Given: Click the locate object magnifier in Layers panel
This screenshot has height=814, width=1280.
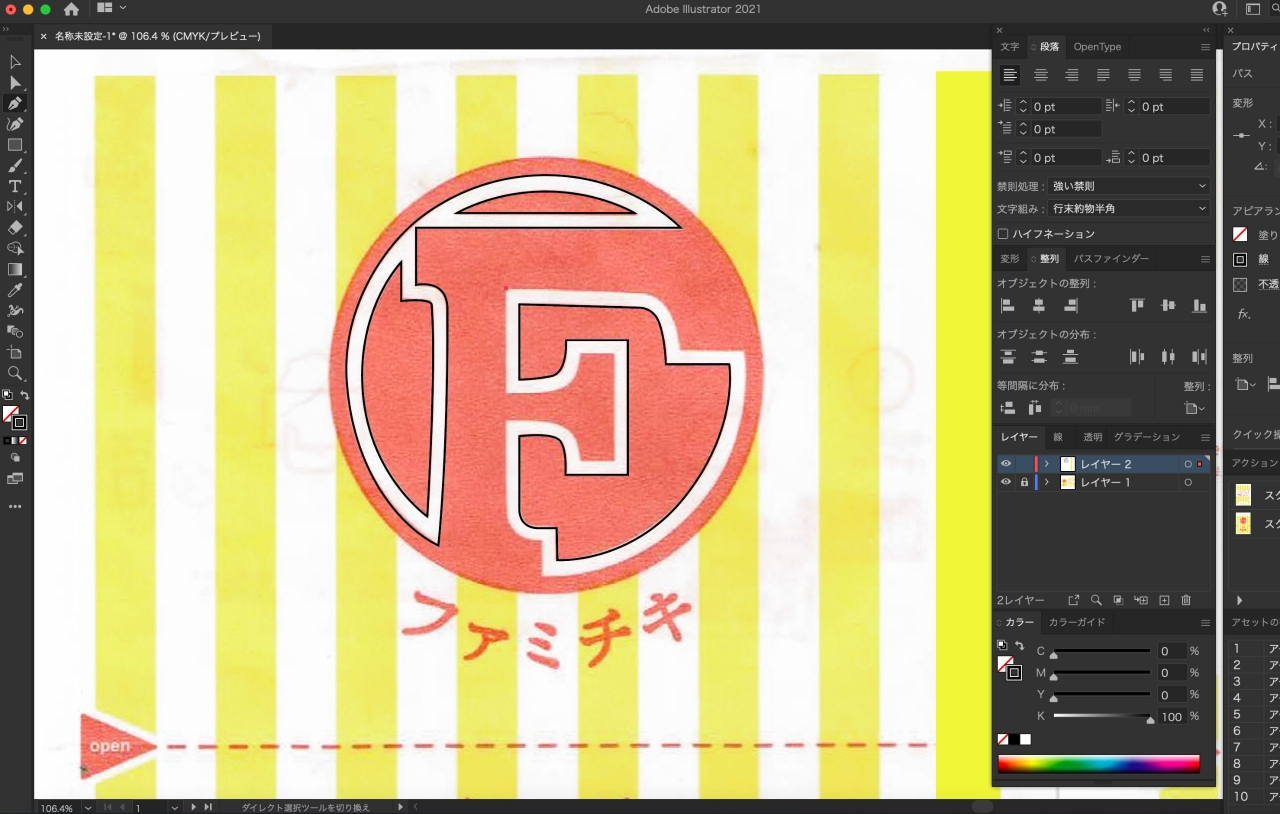Looking at the screenshot, I should (1096, 600).
